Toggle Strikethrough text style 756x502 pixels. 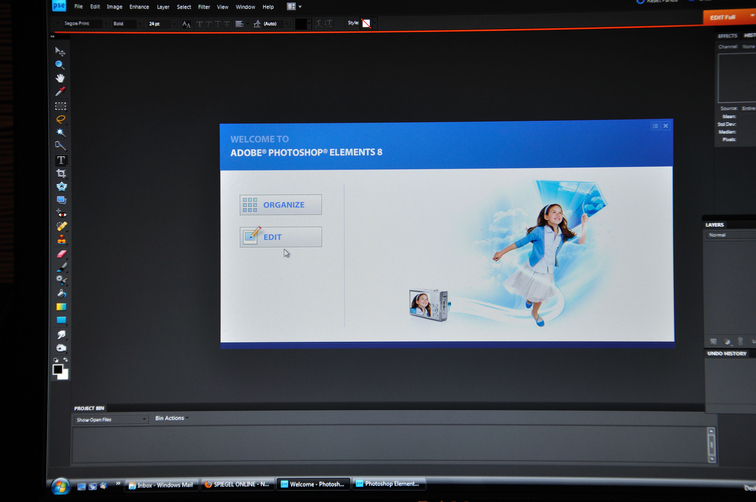(227, 24)
